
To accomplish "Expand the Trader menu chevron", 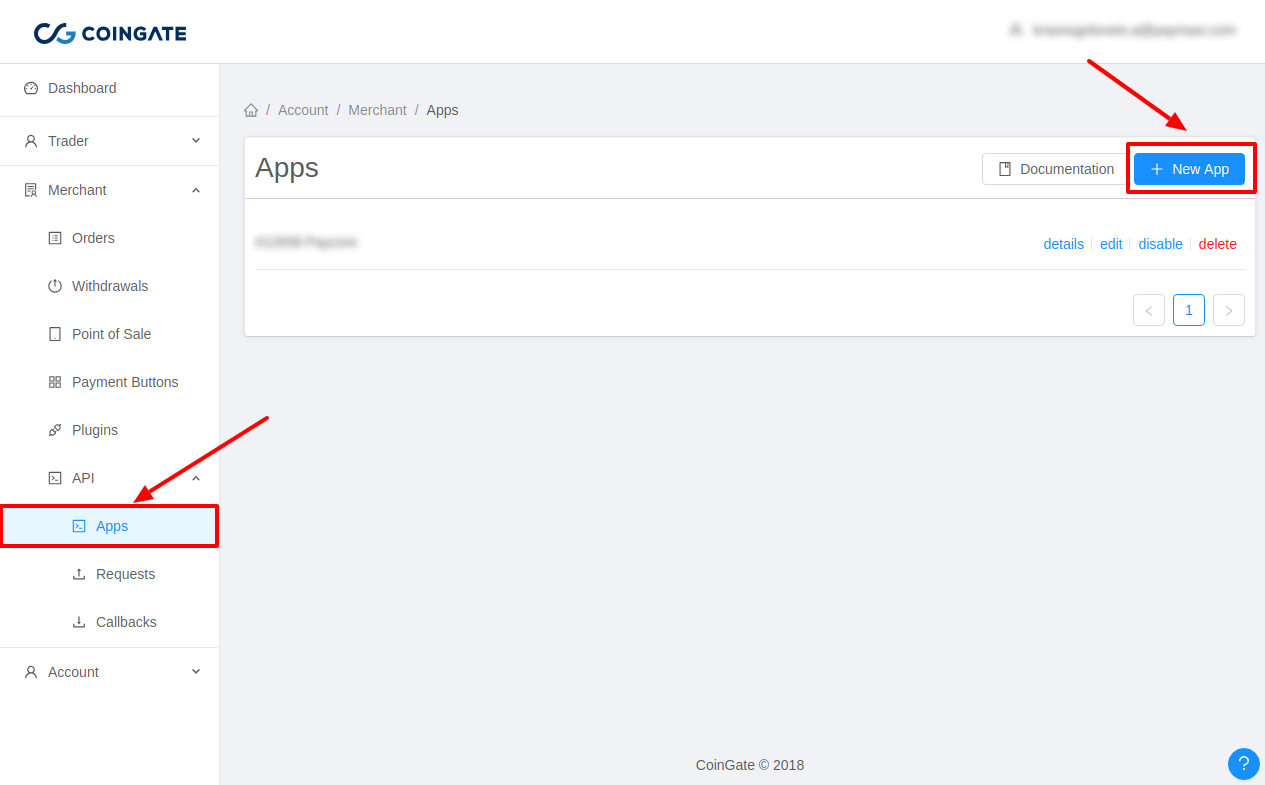I will pos(196,141).
